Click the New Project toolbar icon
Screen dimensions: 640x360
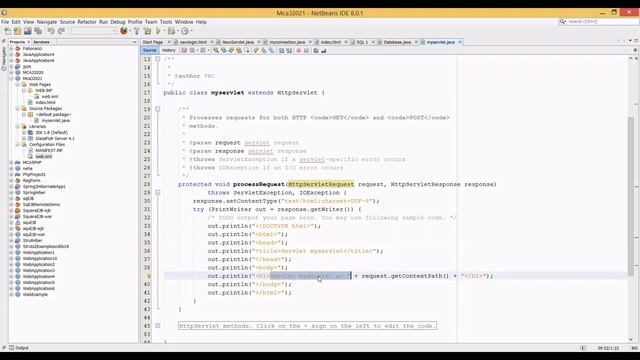point(17,31)
